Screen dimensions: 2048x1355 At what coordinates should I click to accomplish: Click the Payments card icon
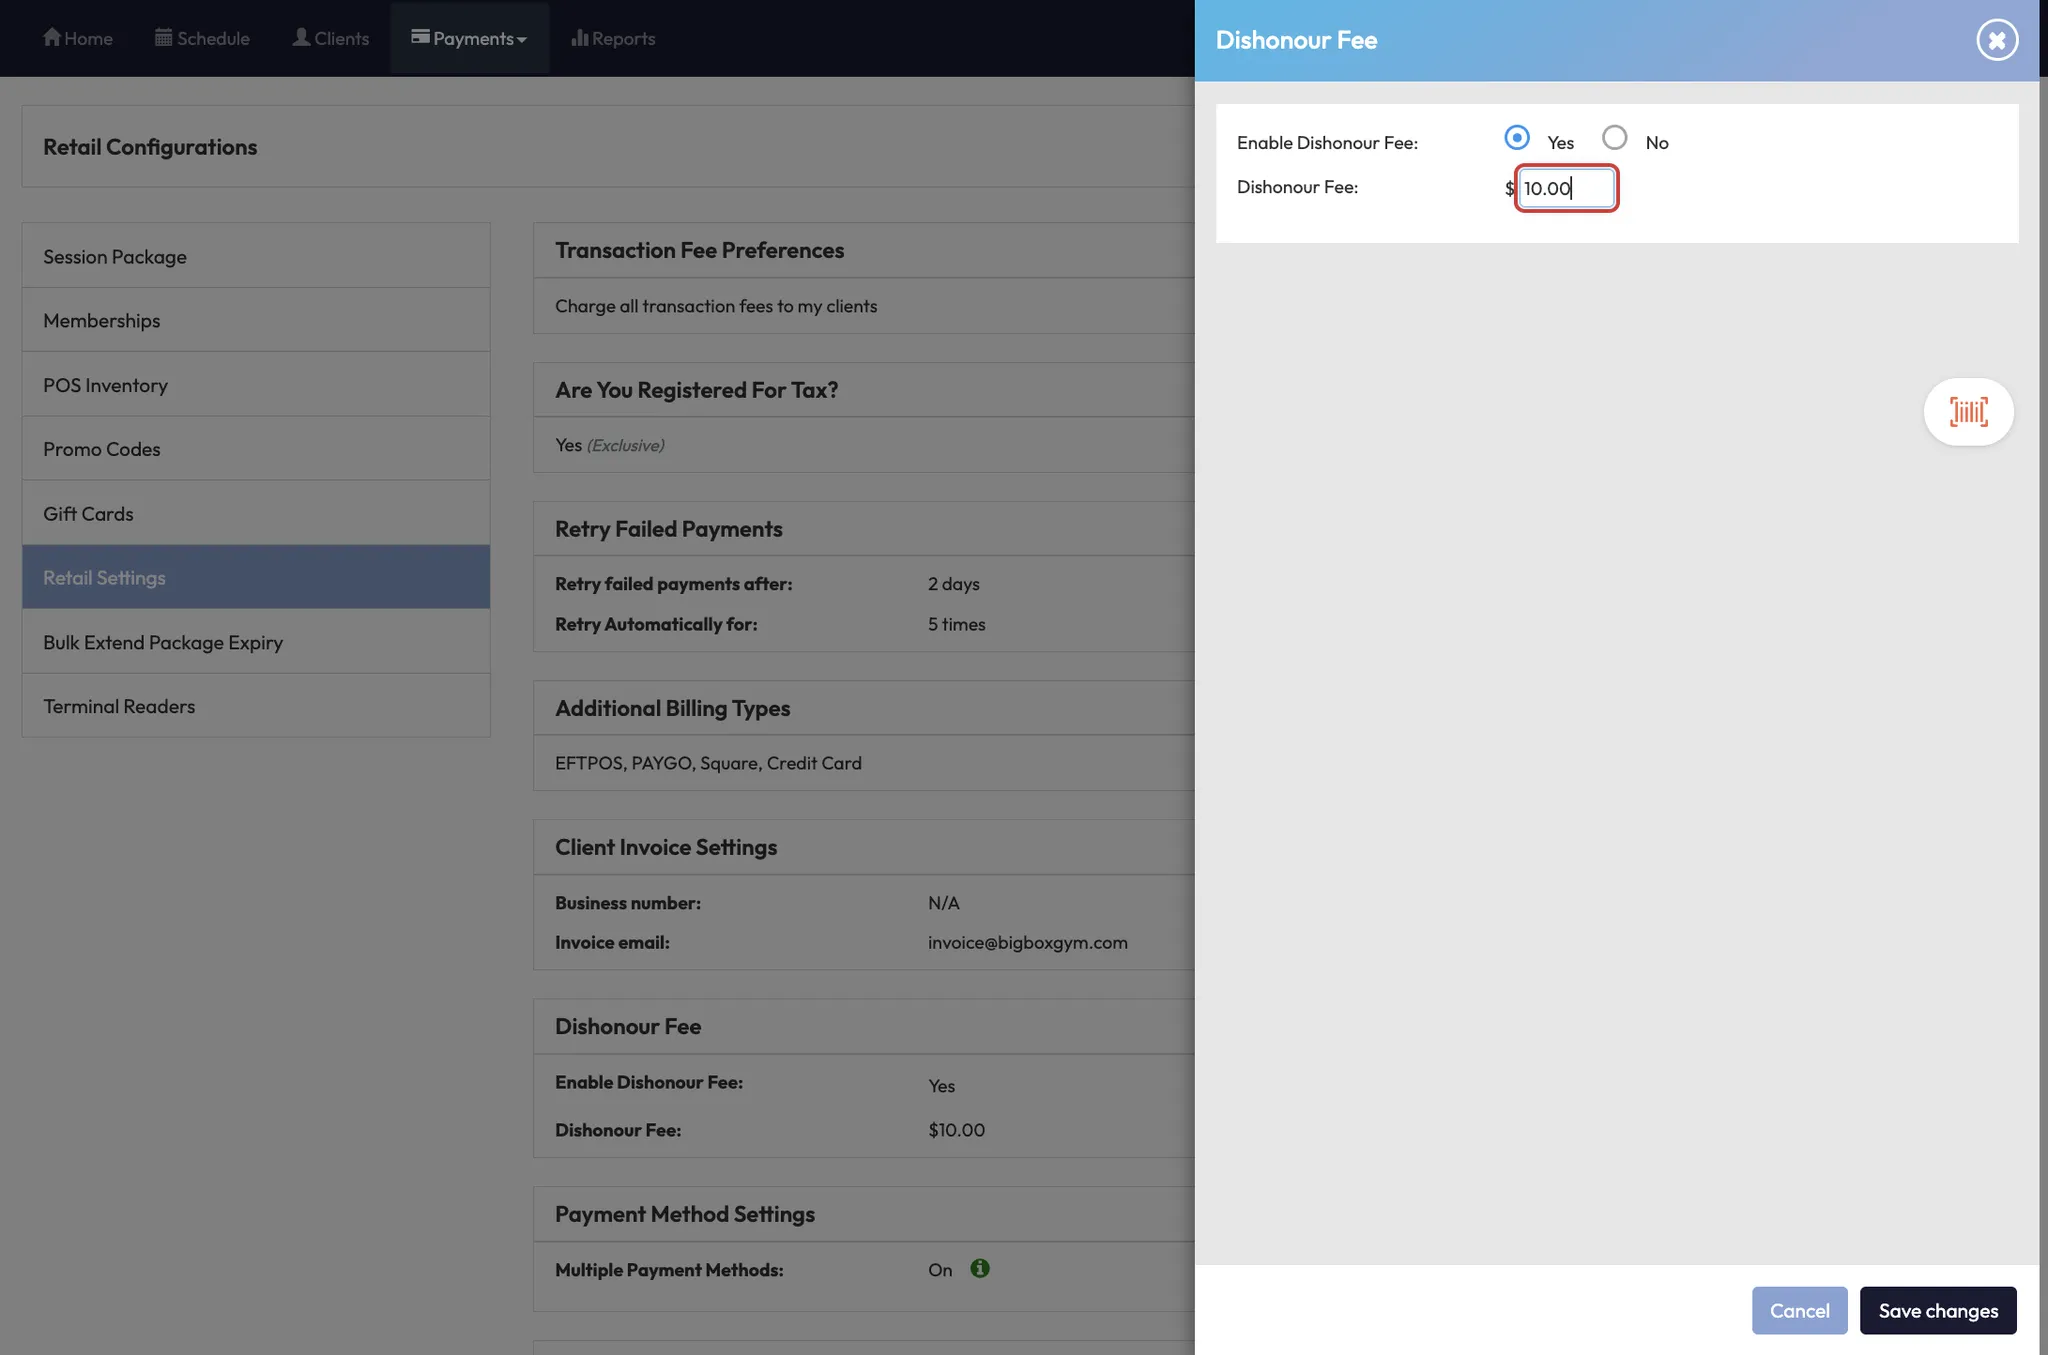[420, 37]
